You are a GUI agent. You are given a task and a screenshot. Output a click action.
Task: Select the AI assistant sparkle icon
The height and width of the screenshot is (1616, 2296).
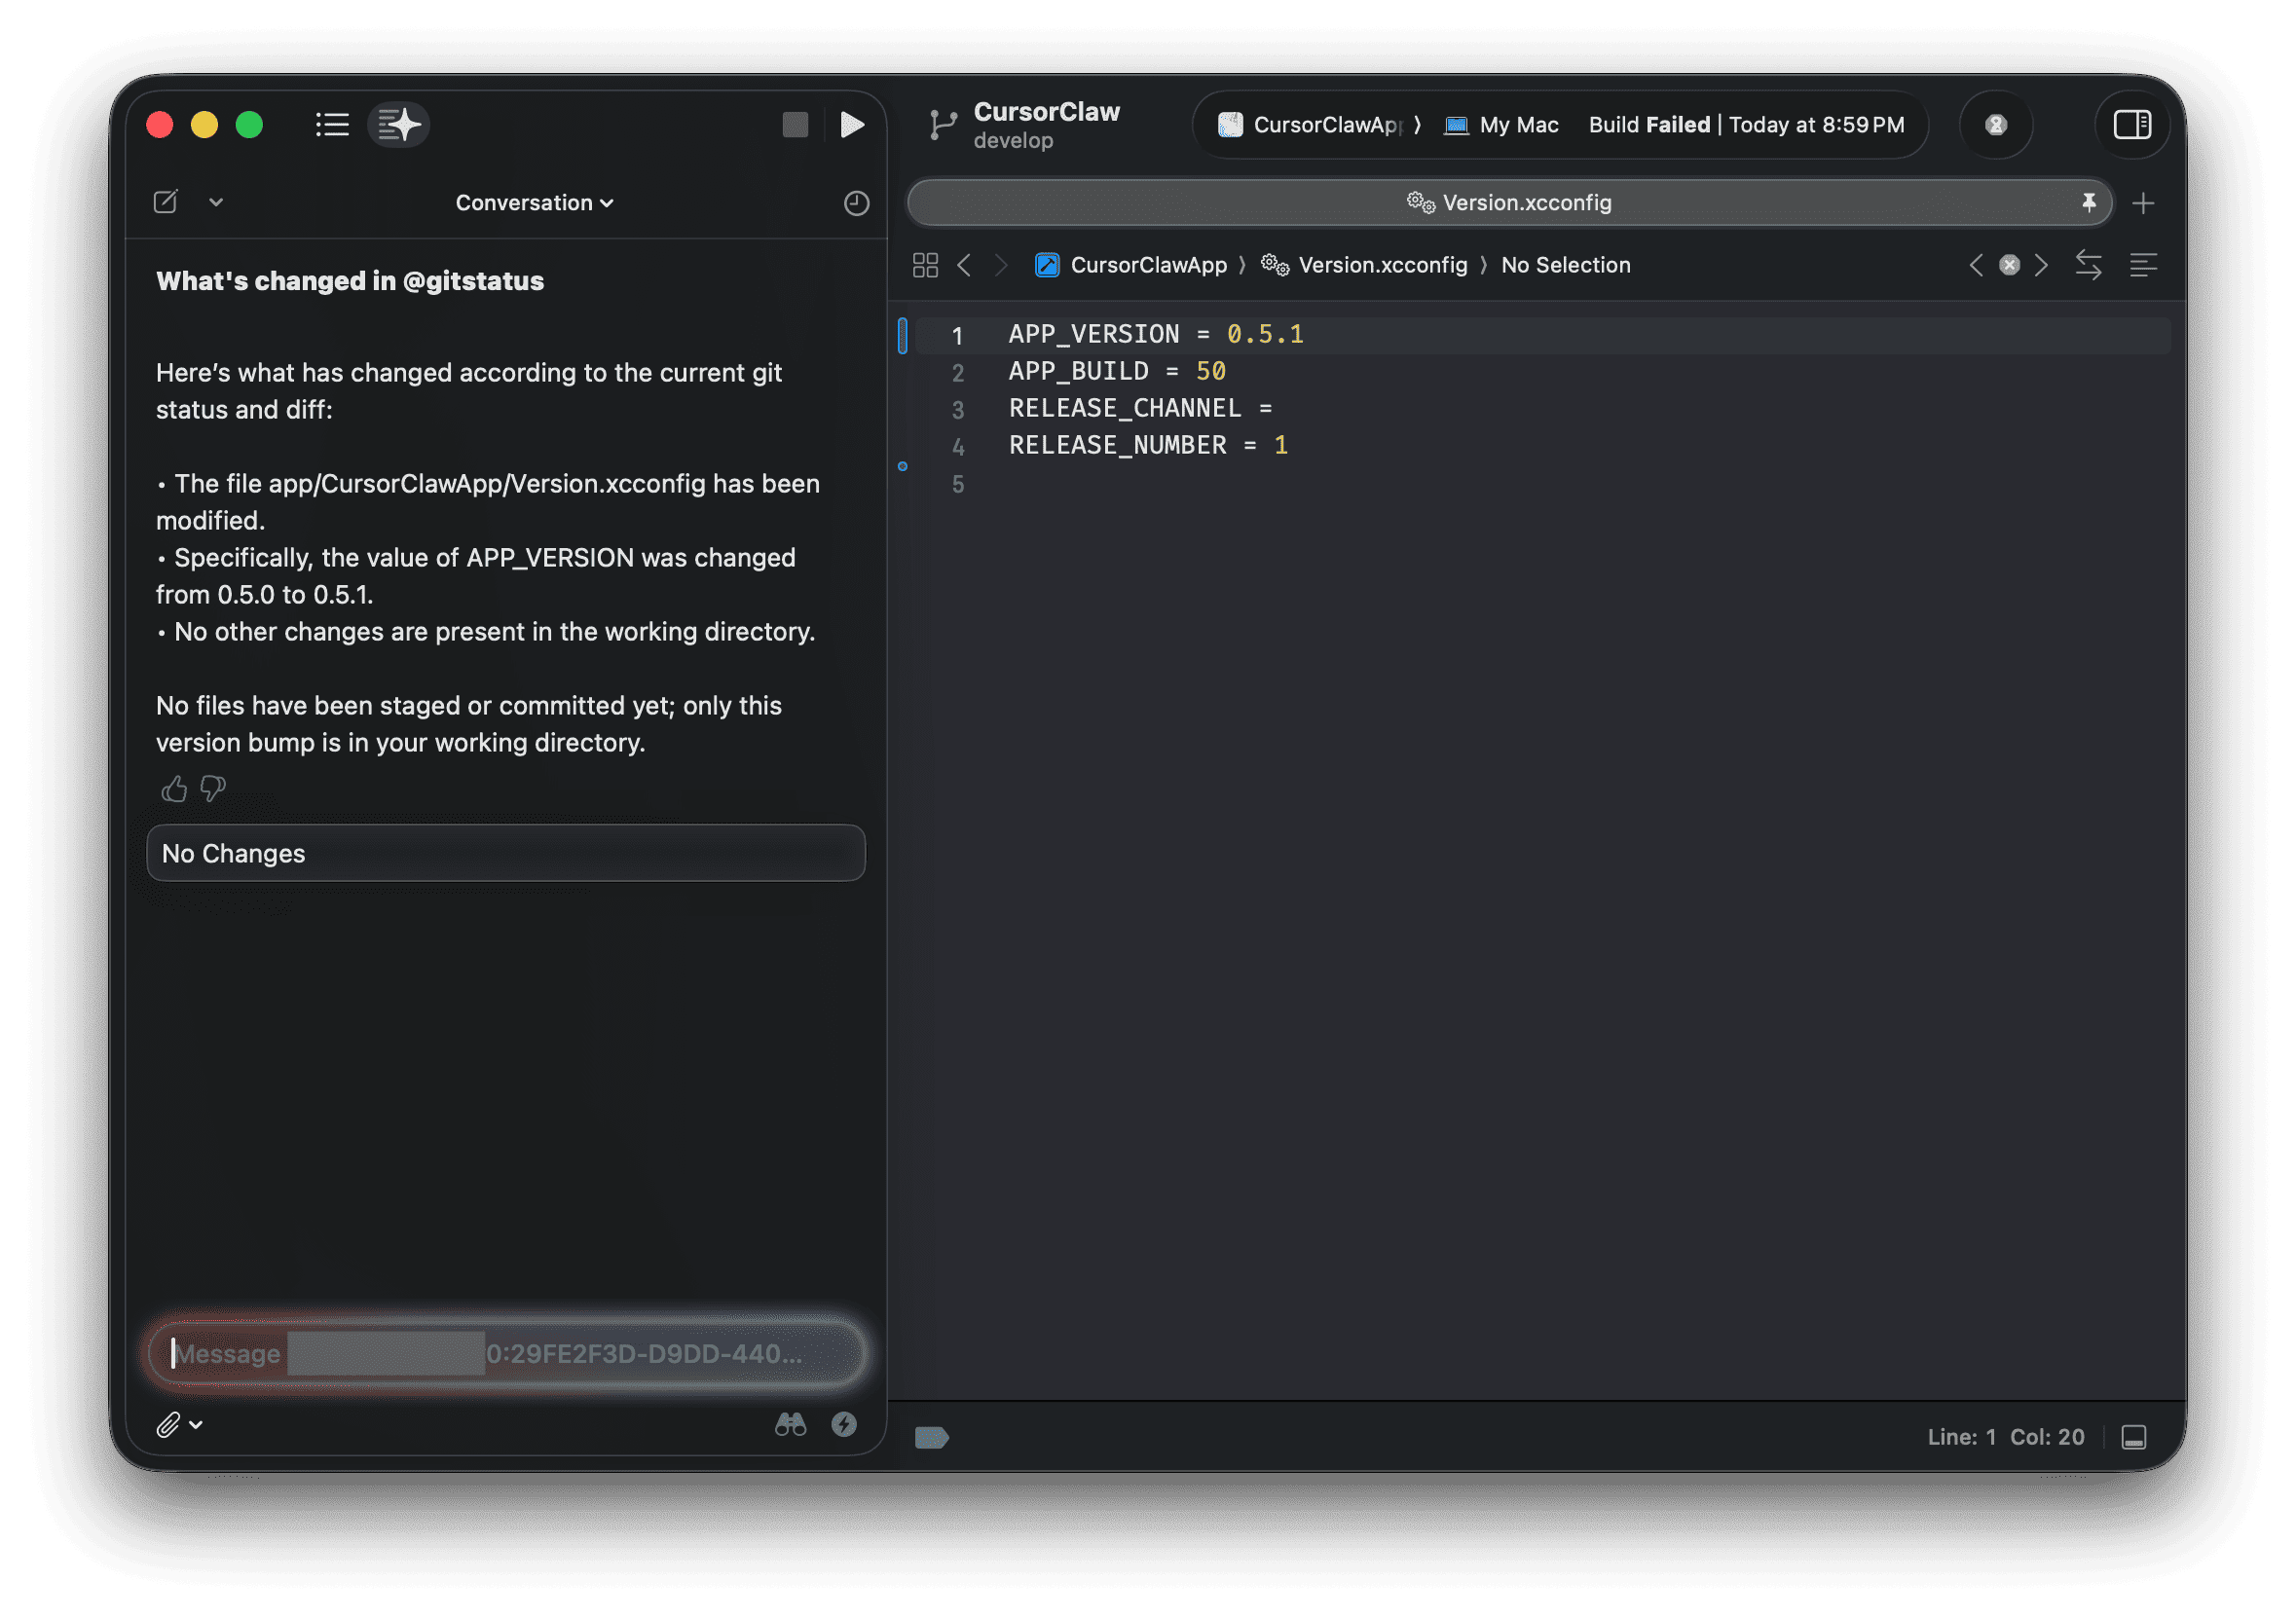[x=398, y=124]
